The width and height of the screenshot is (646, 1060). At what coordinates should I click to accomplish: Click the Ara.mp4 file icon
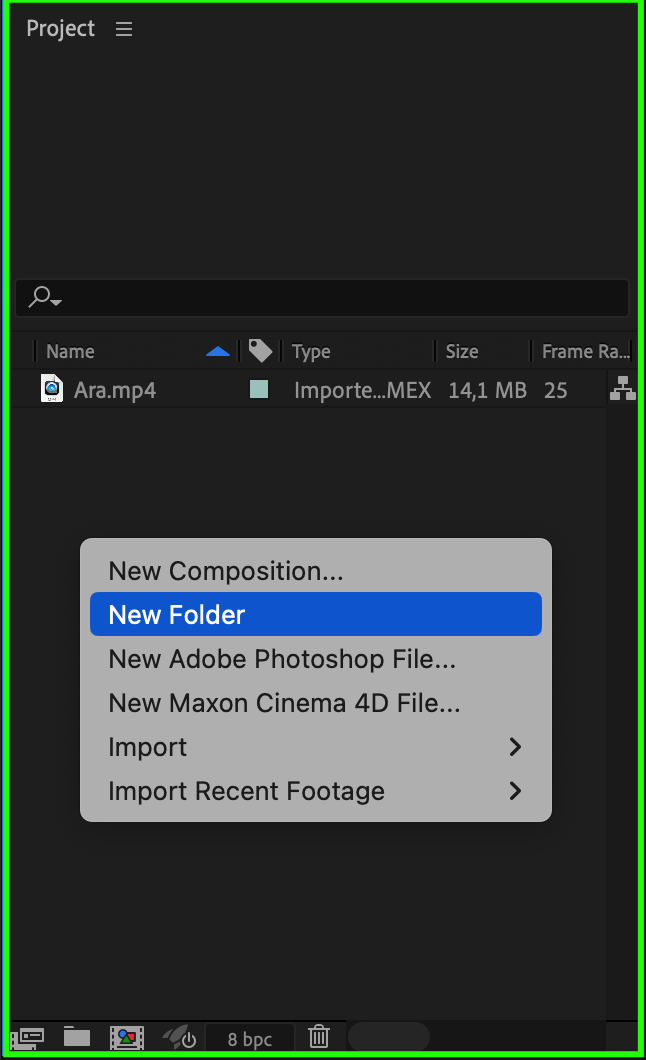[x=52, y=389]
